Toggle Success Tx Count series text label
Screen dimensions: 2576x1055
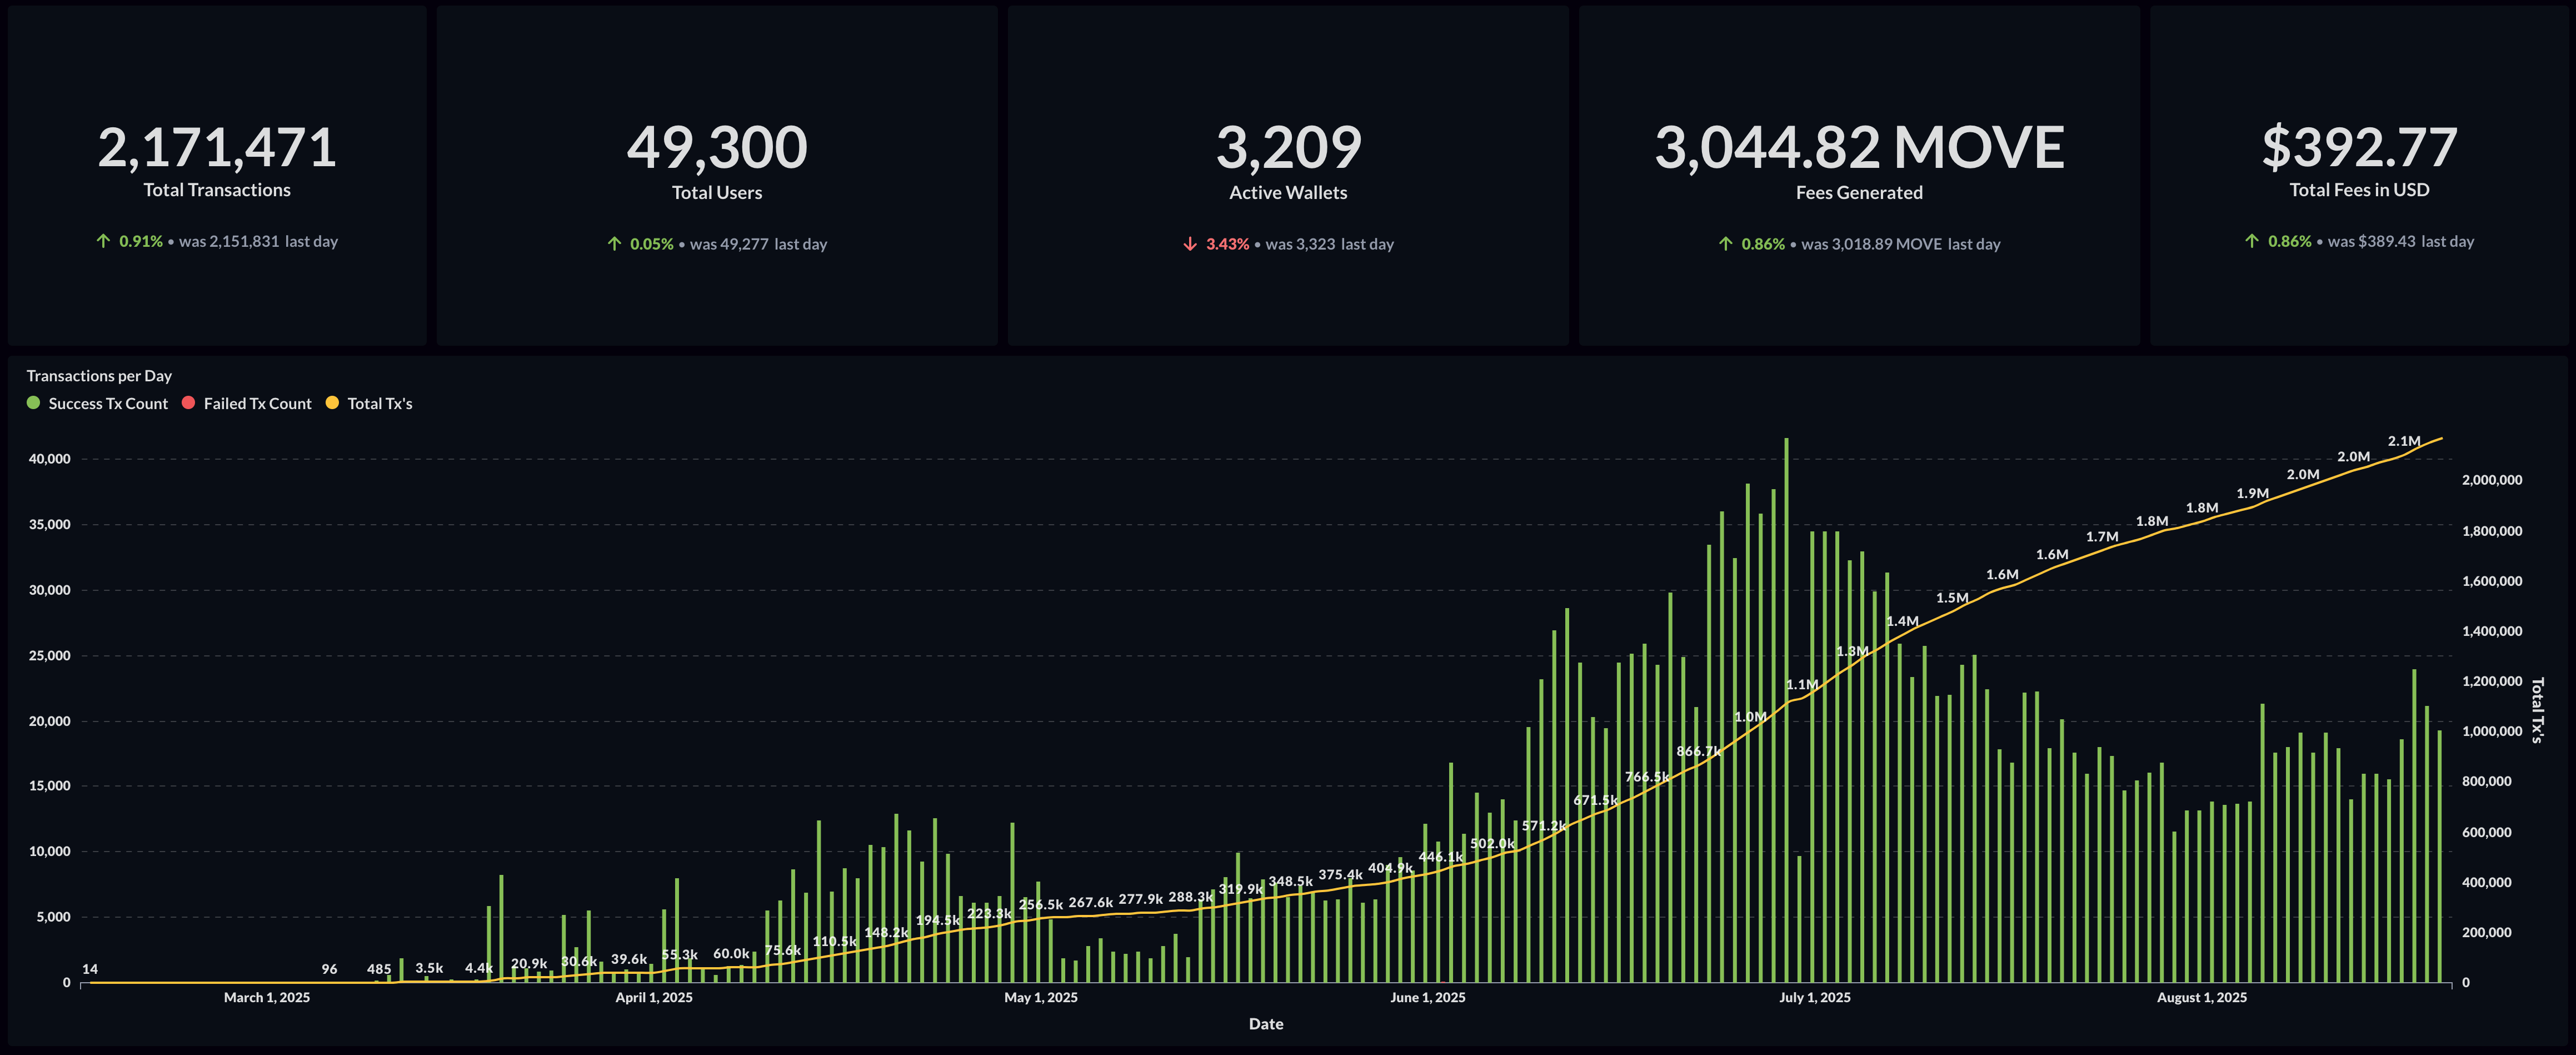108,403
